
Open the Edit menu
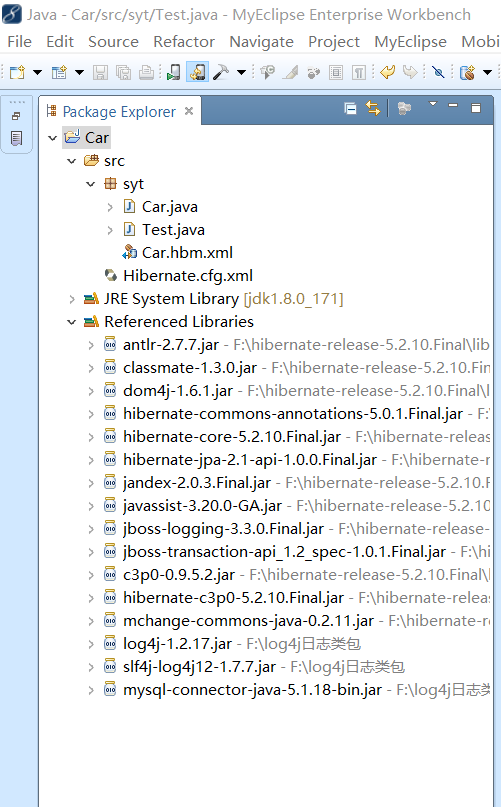point(60,42)
